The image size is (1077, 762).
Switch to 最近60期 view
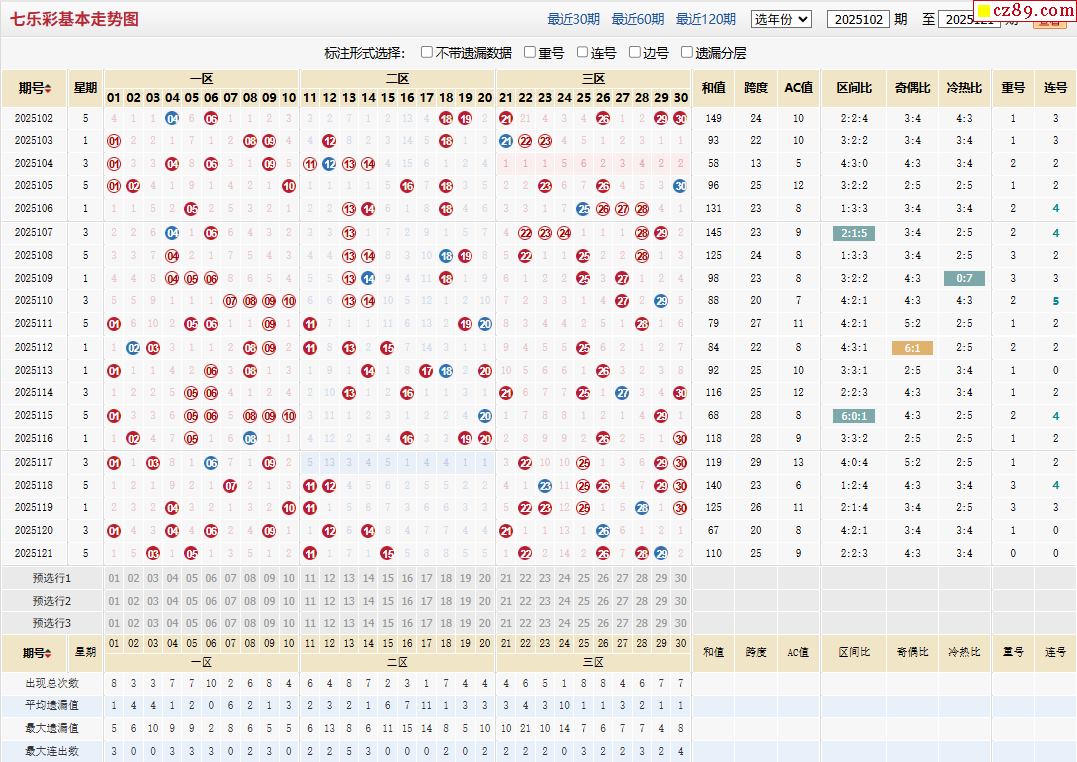[x=637, y=19]
